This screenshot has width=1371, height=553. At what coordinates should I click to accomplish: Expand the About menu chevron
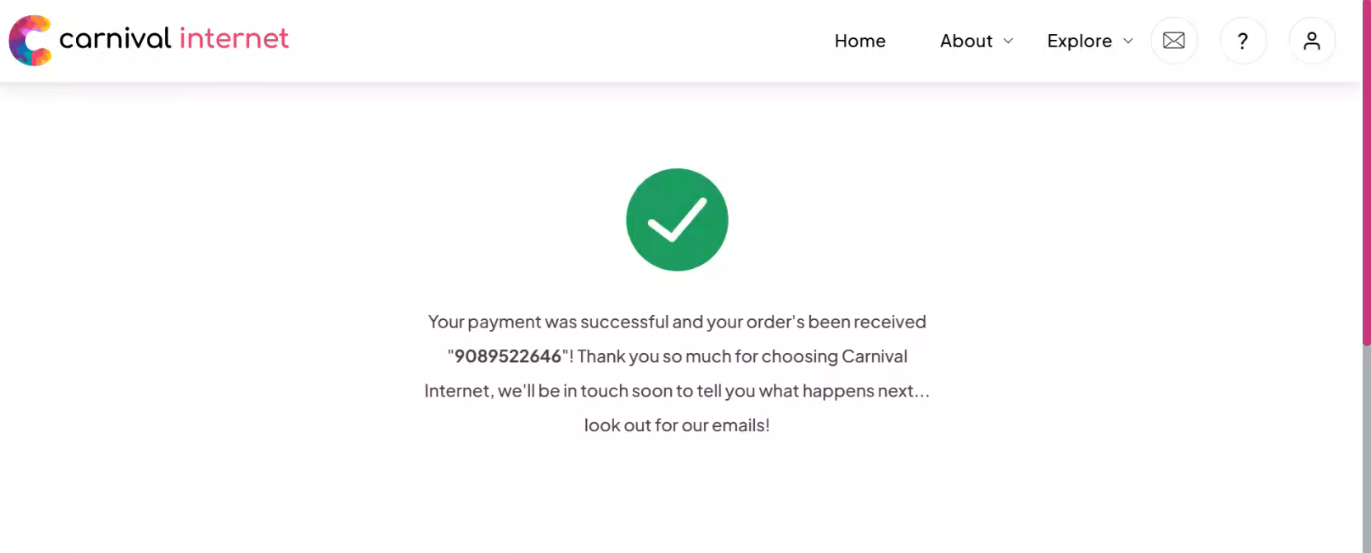coord(1008,41)
